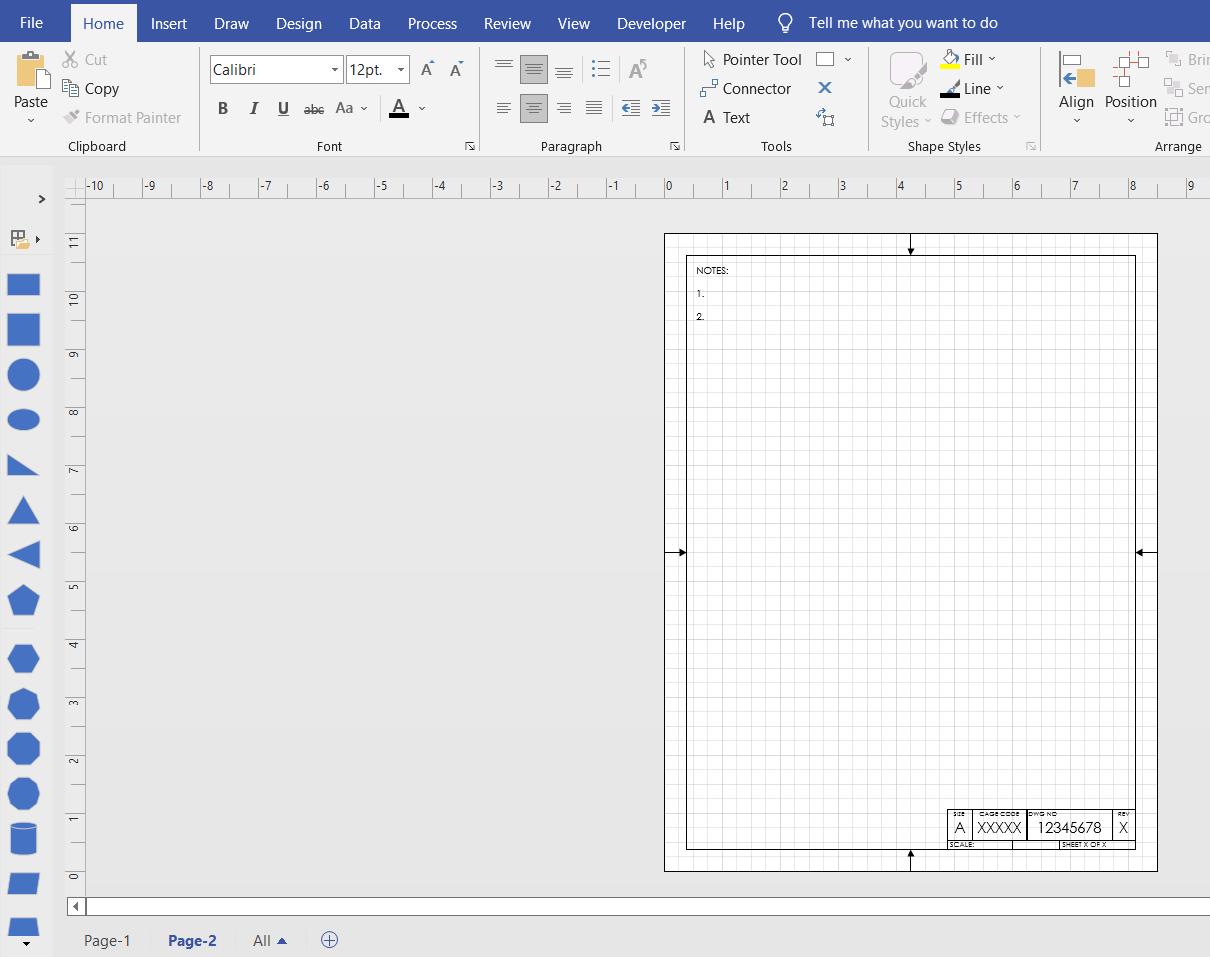Switch to the Draw tab

click(231, 23)
